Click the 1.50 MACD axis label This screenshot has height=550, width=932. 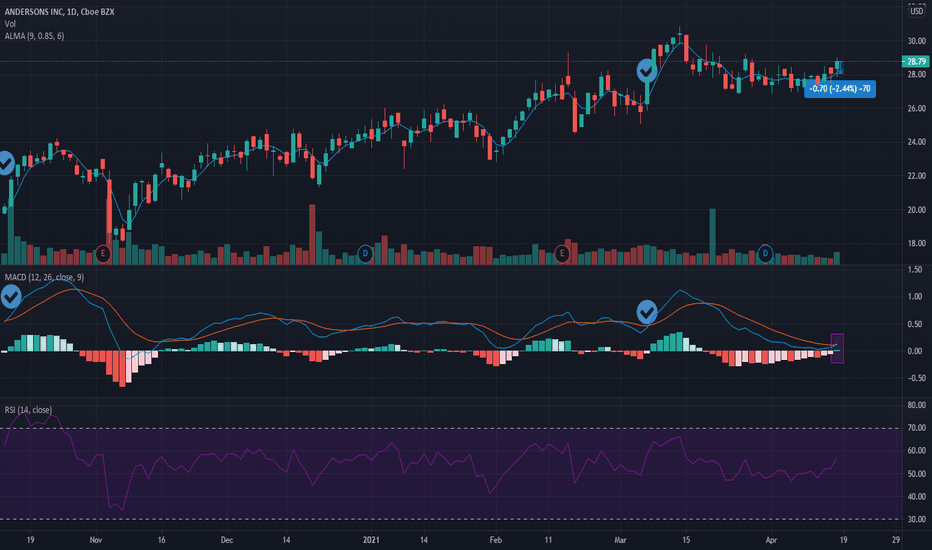pos(915,270)
